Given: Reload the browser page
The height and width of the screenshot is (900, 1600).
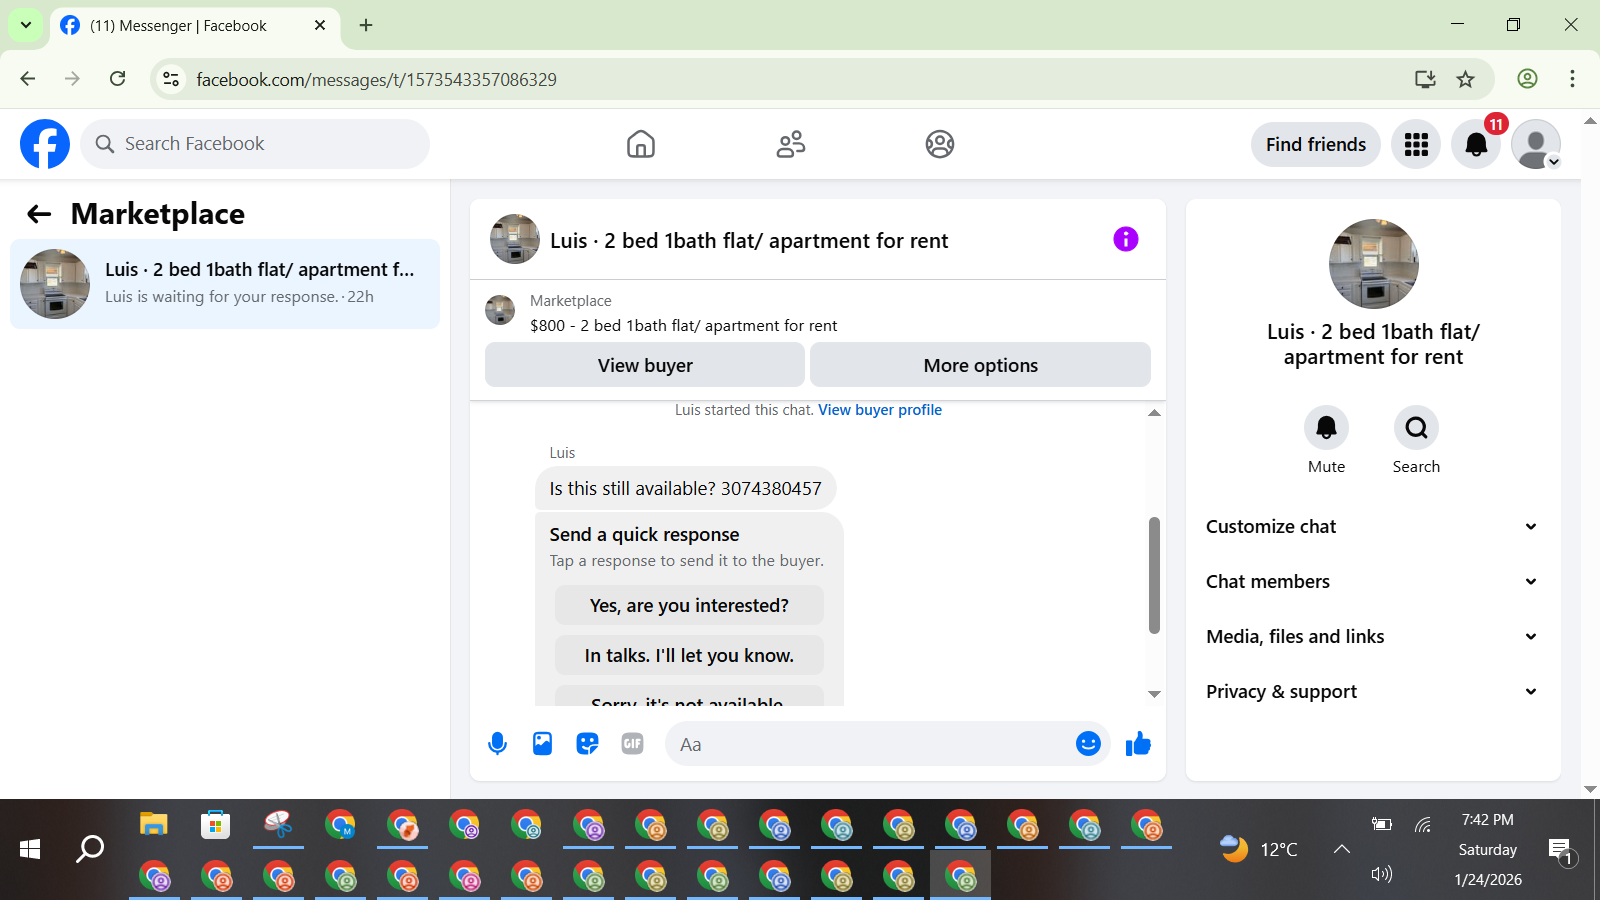Looking at the screenshot, I should [118, 79].
